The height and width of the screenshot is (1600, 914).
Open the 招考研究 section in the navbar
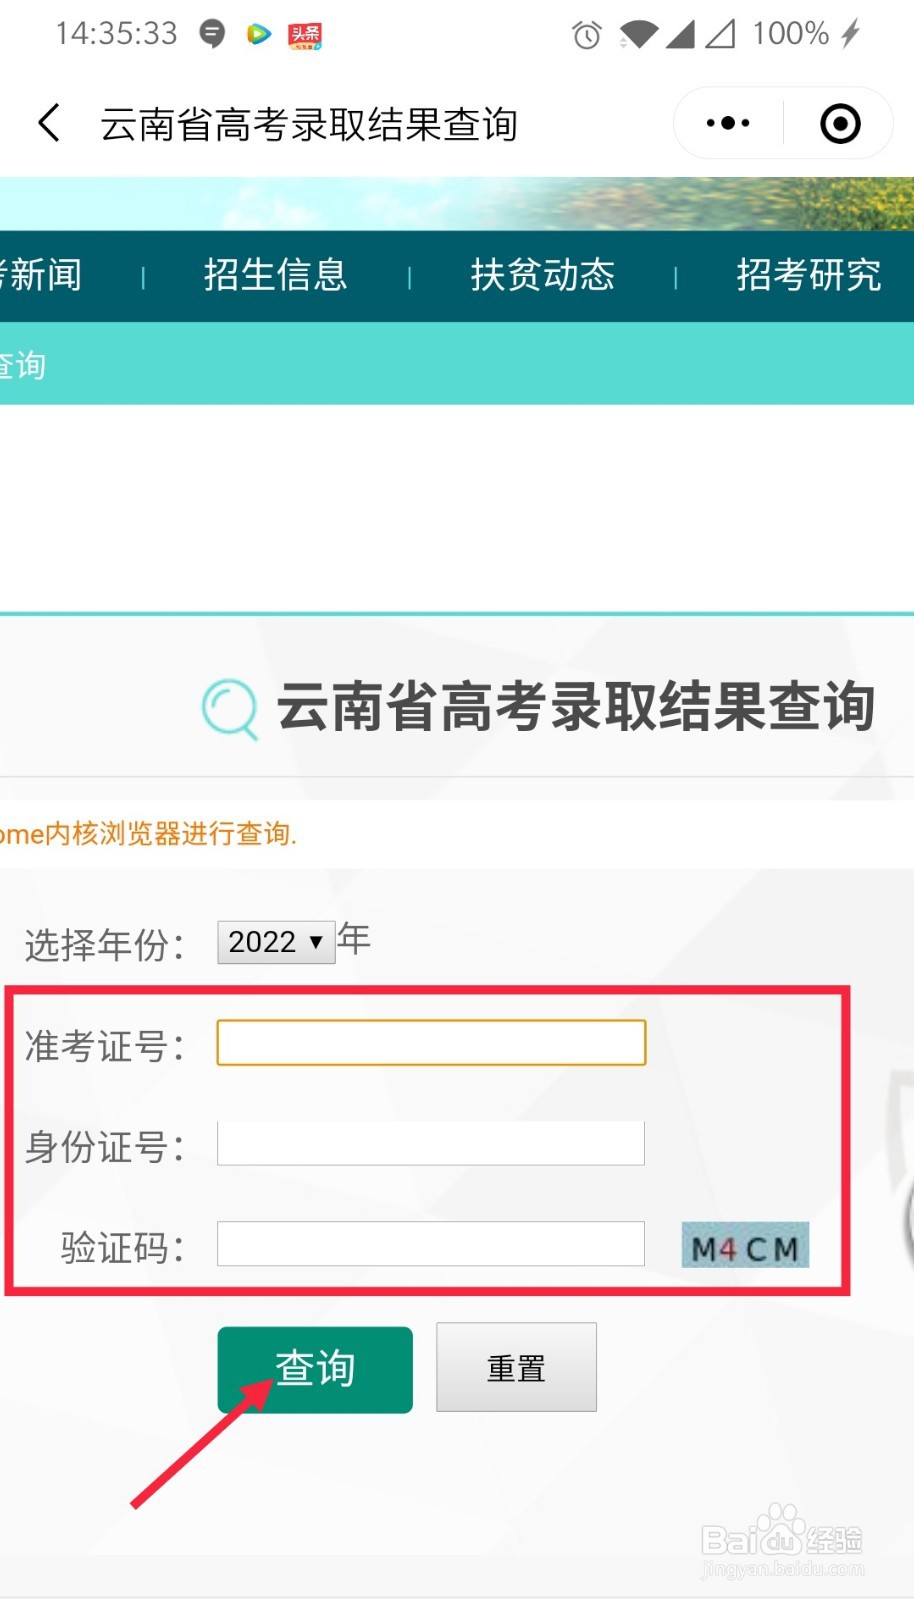pos(809,275)
